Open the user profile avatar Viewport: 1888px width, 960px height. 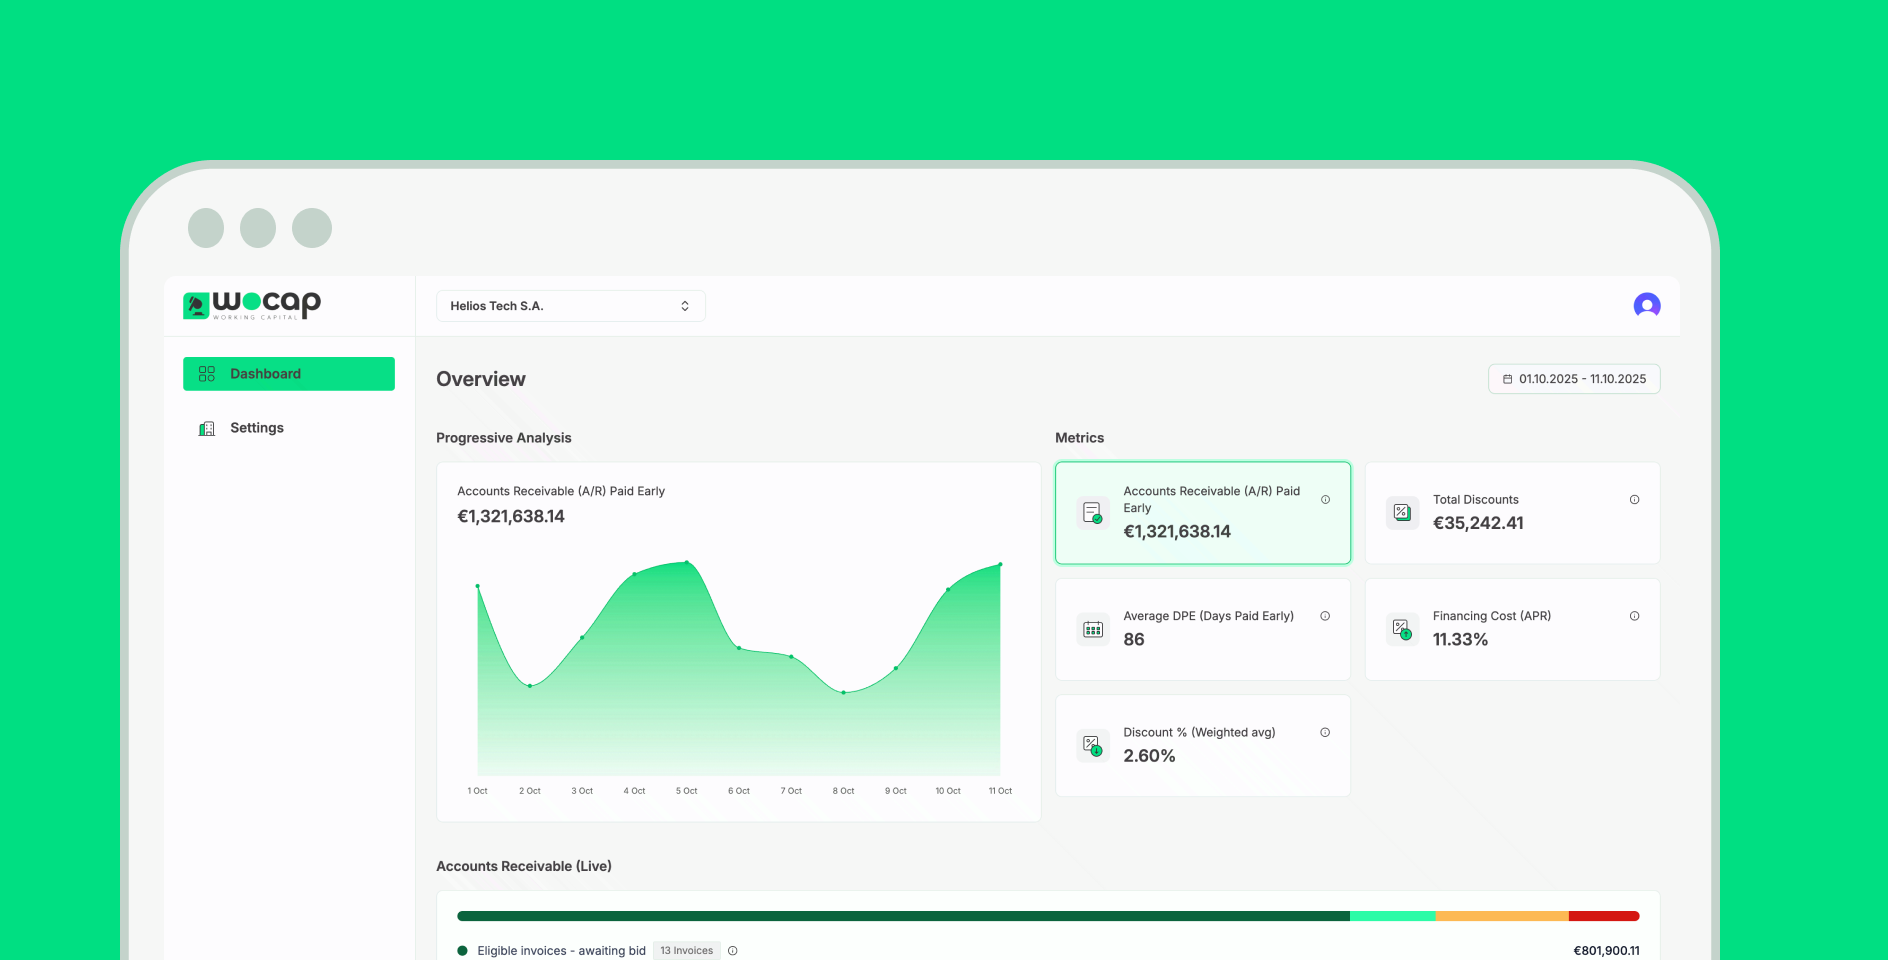click(1646, 305)
